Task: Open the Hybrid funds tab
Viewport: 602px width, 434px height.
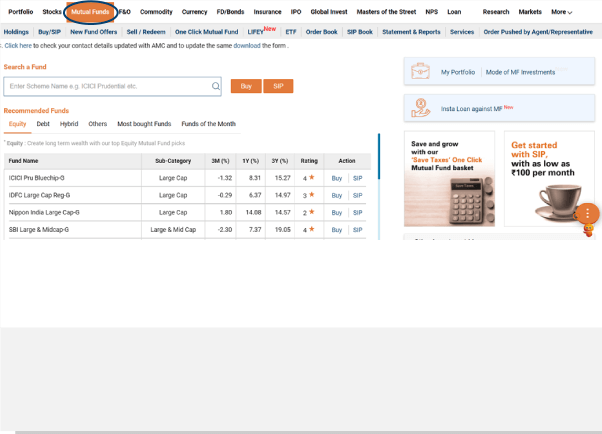Action: 69,124
